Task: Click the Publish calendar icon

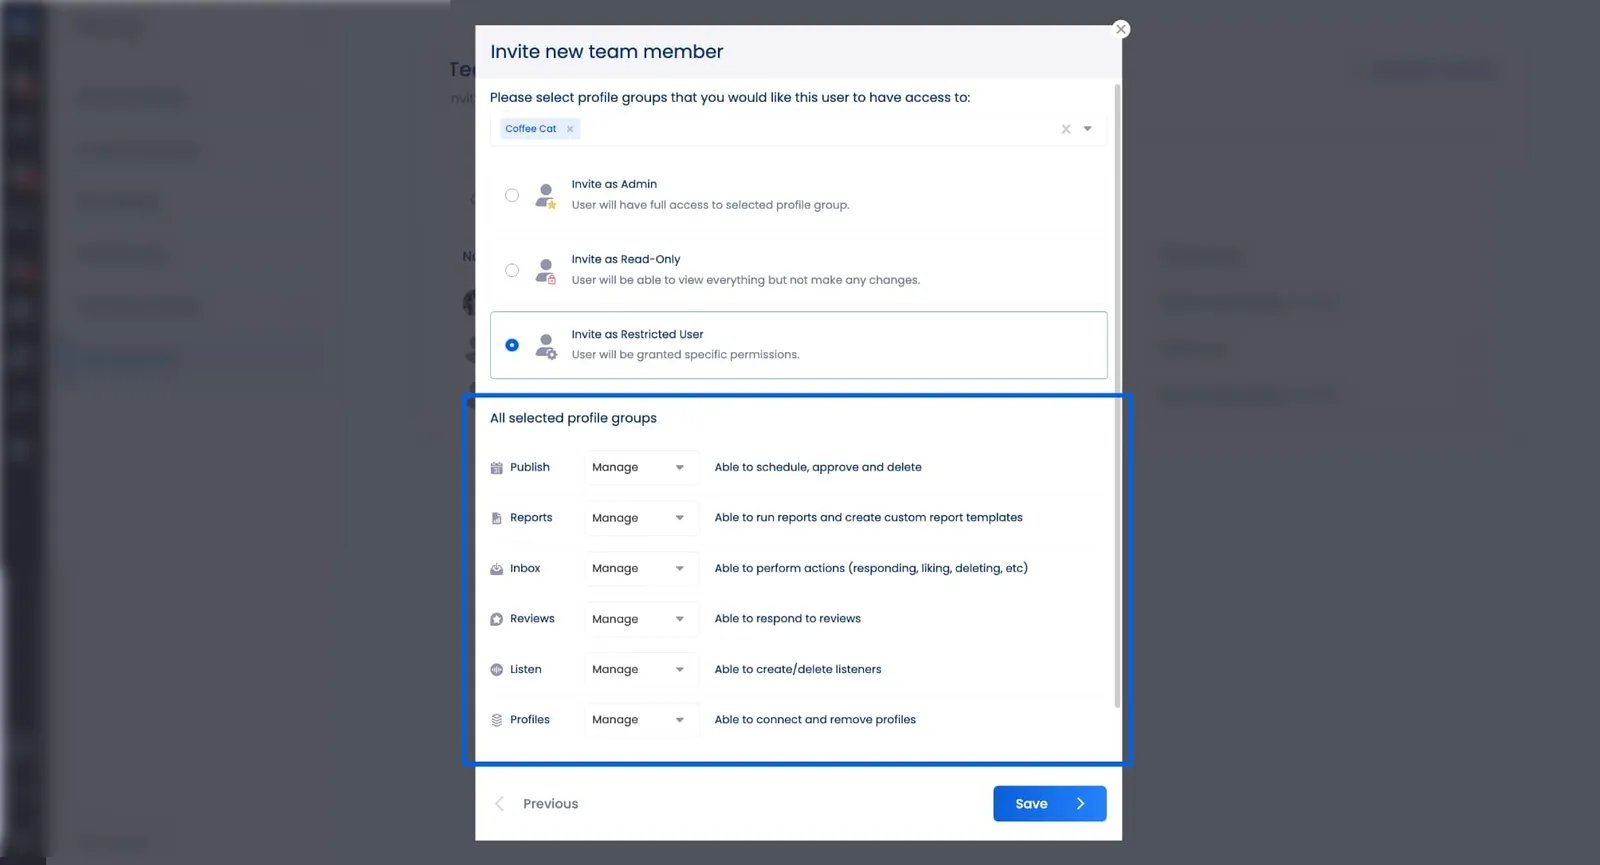Action: (x=497, y=468)
